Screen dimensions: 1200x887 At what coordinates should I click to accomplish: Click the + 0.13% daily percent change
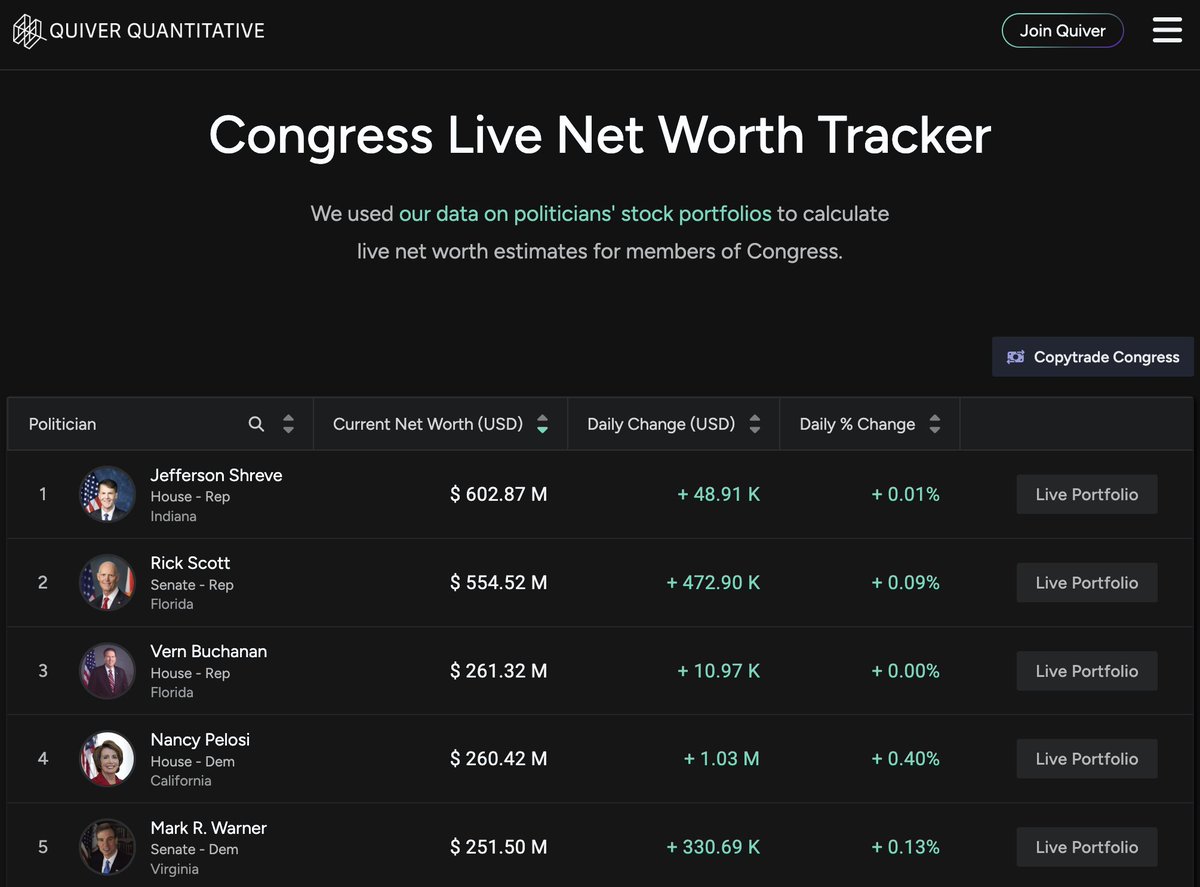[x=906, y=847]
